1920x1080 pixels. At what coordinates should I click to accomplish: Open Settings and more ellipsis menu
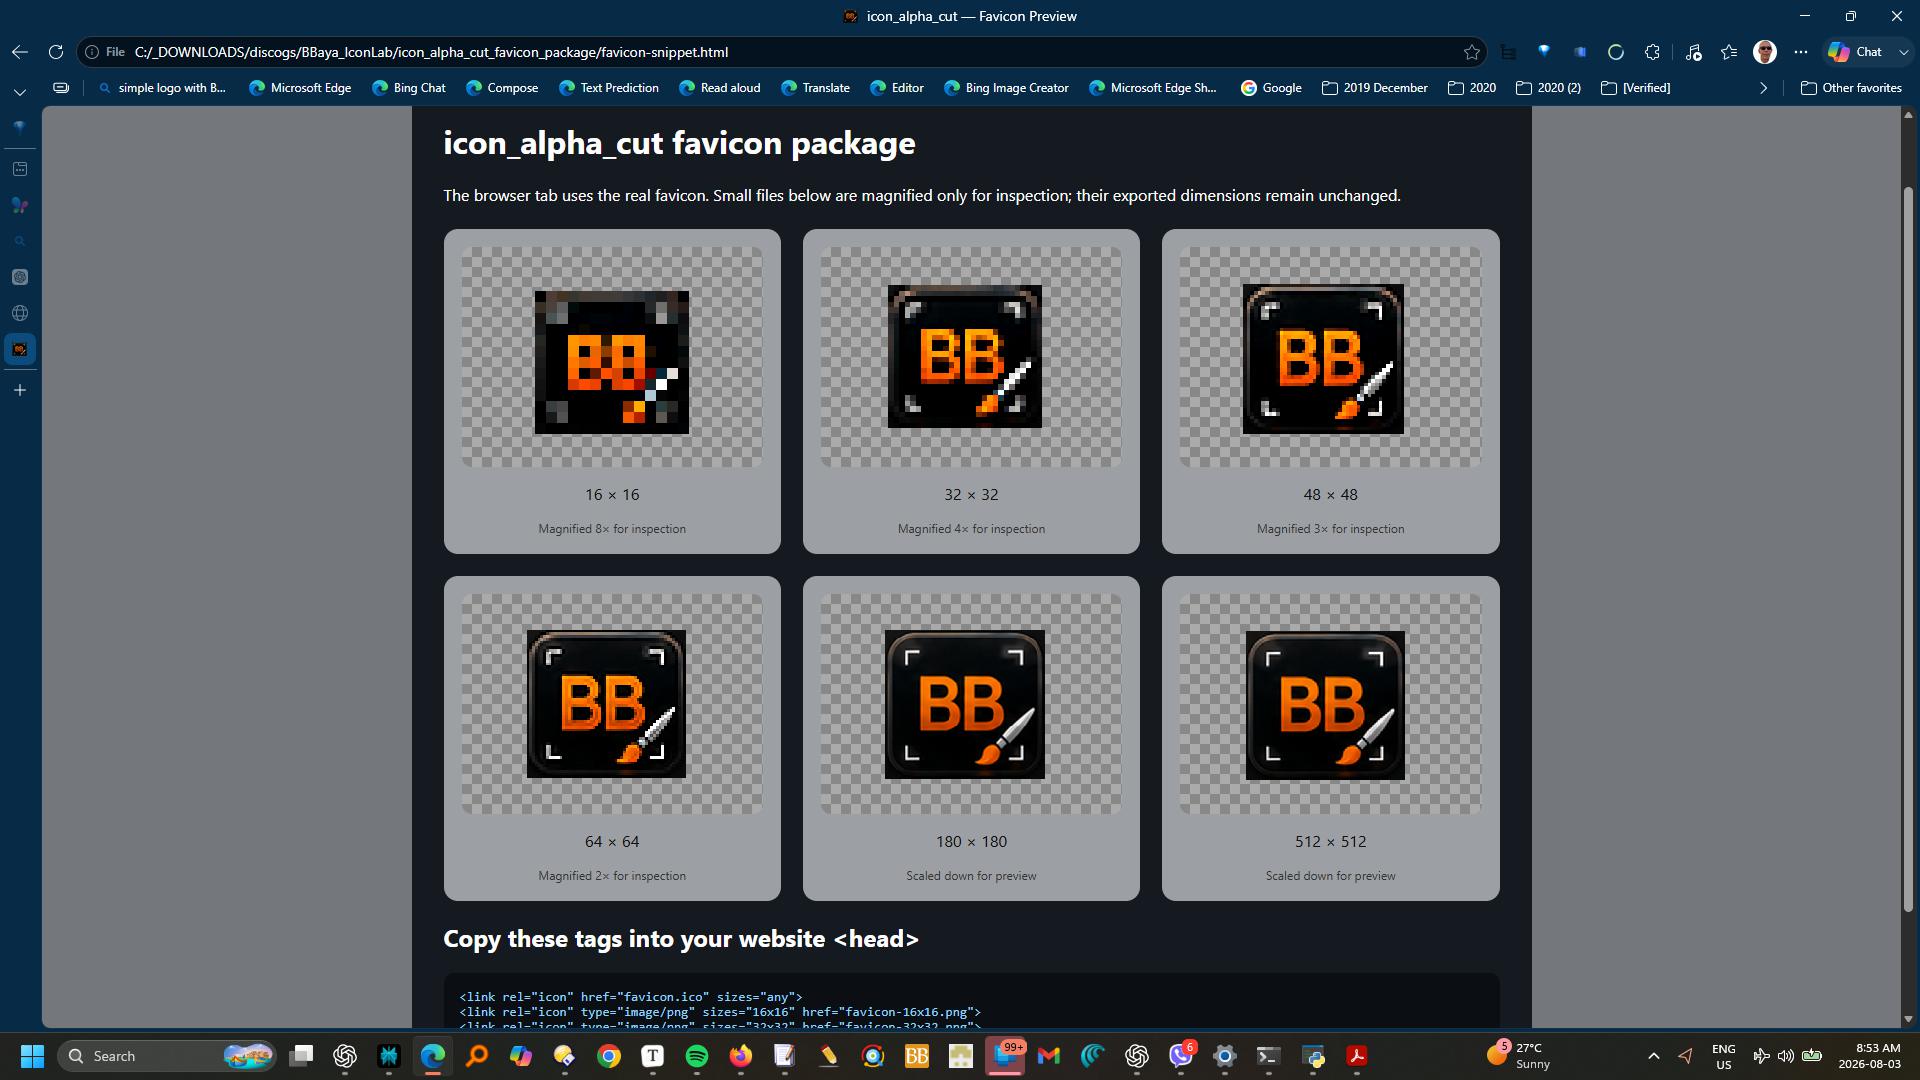[x=1801, y=52]
